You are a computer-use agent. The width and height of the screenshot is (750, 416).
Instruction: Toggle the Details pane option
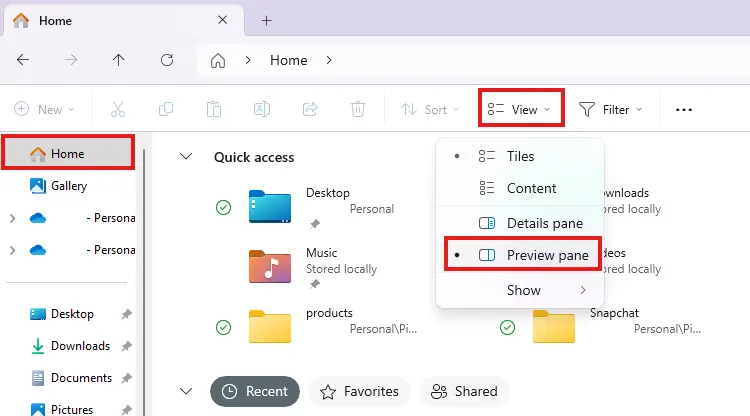pyautogui.click(x=520, y=223)
